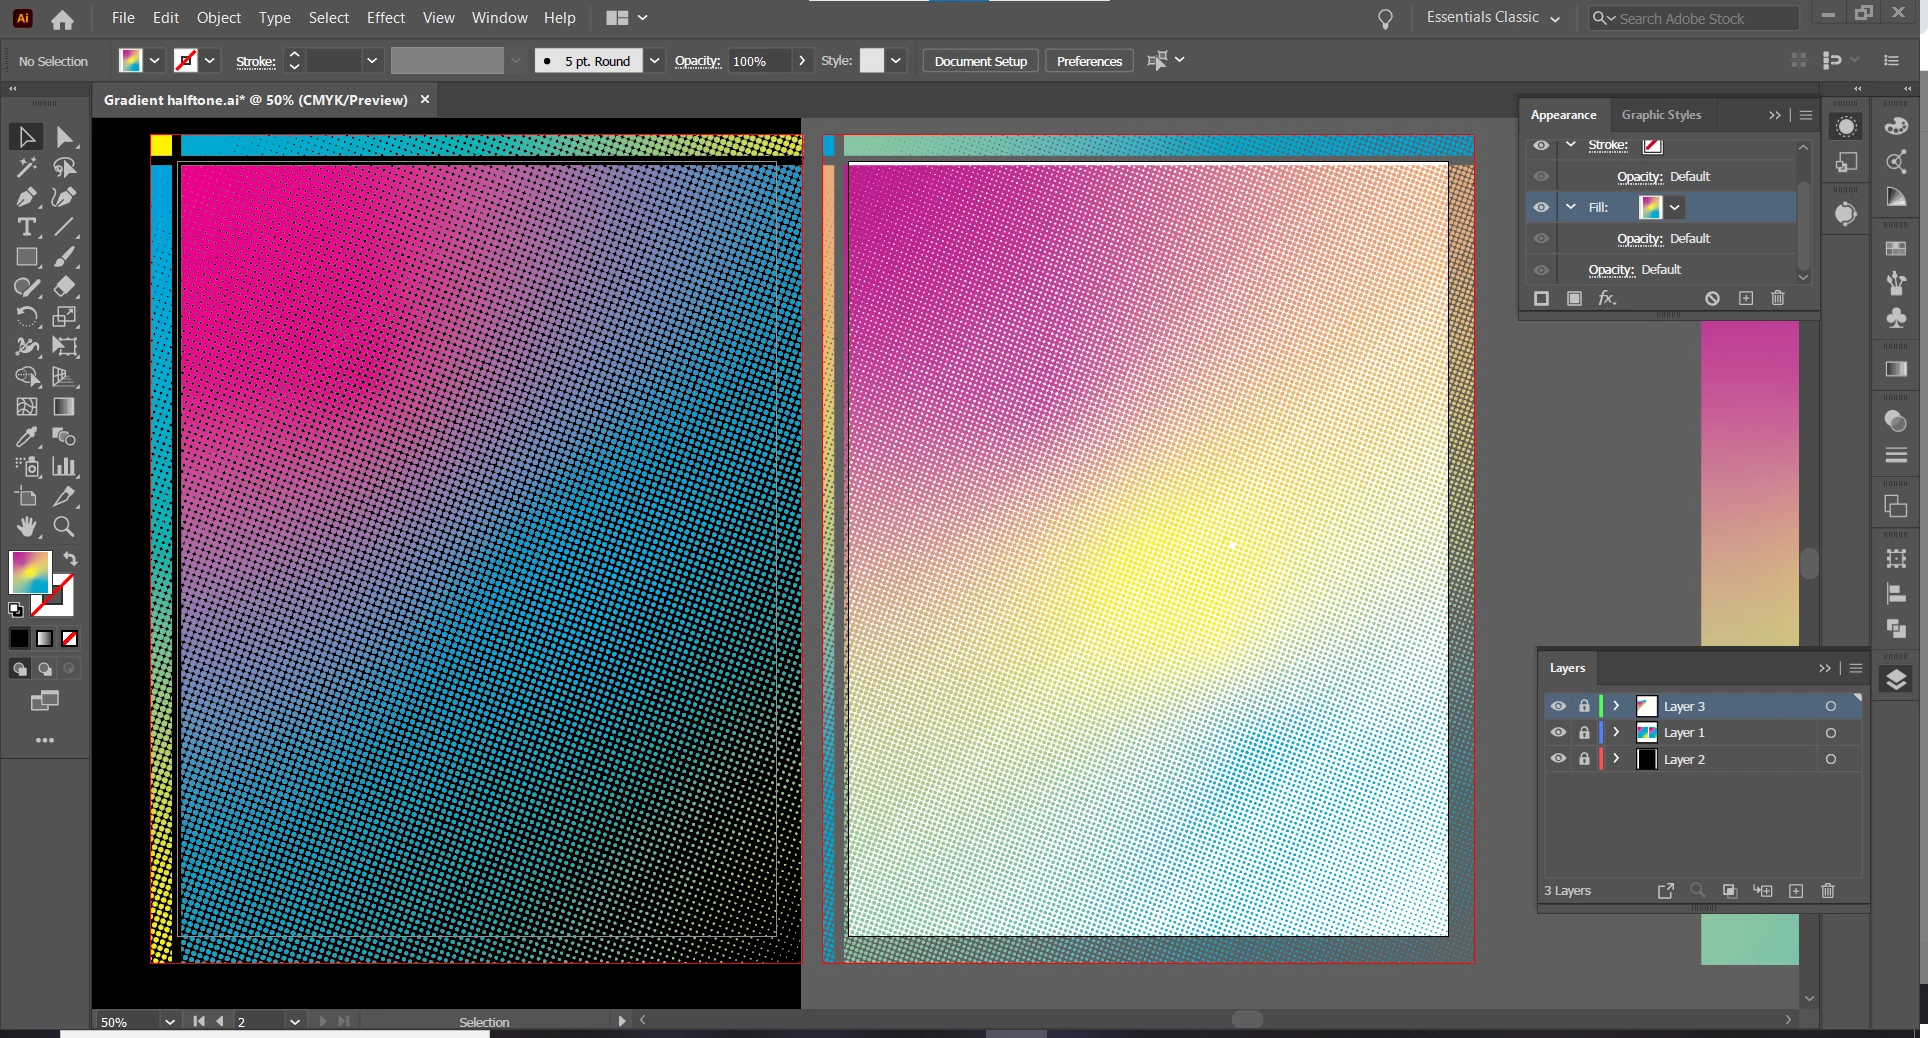Select the Direct Selection tool

click(65, 137)
